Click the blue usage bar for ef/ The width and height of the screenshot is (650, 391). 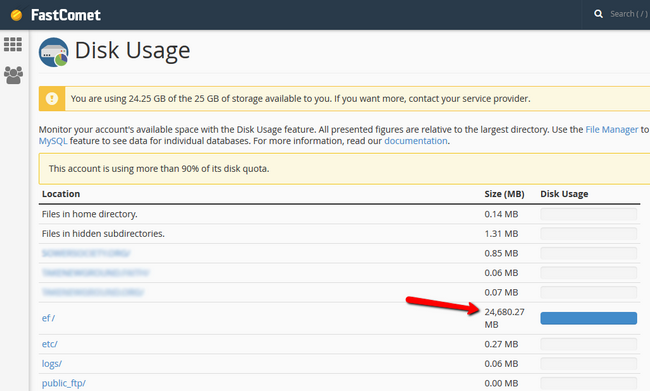589,318
